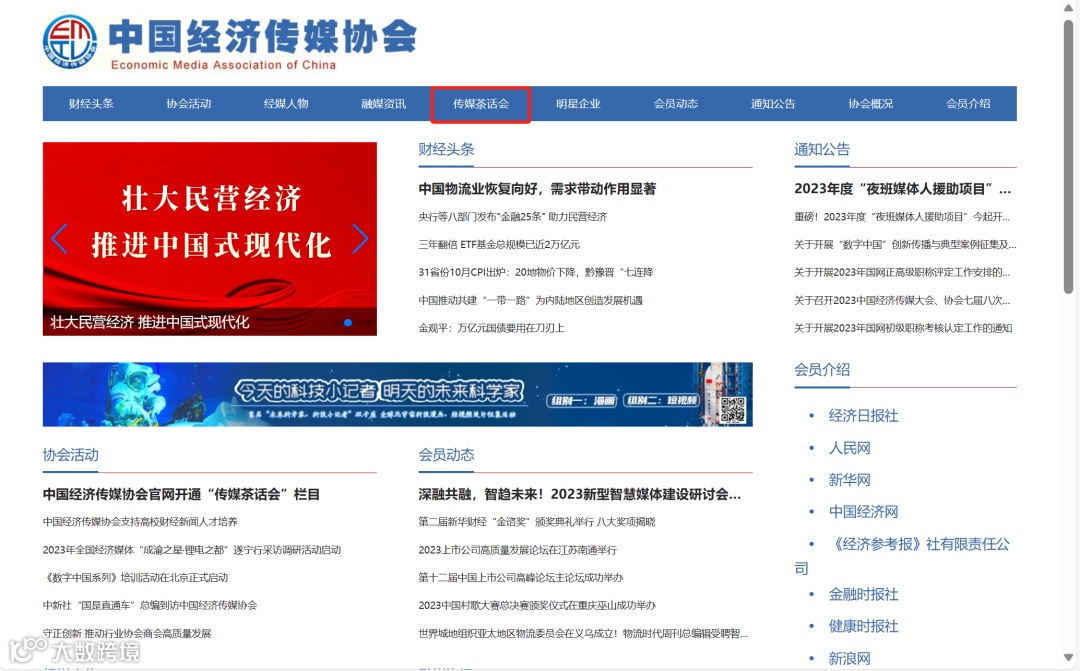Open the 明星企业 nav menu item
The width and height of the screenshot is (1080, 671).
coord(579,104)
